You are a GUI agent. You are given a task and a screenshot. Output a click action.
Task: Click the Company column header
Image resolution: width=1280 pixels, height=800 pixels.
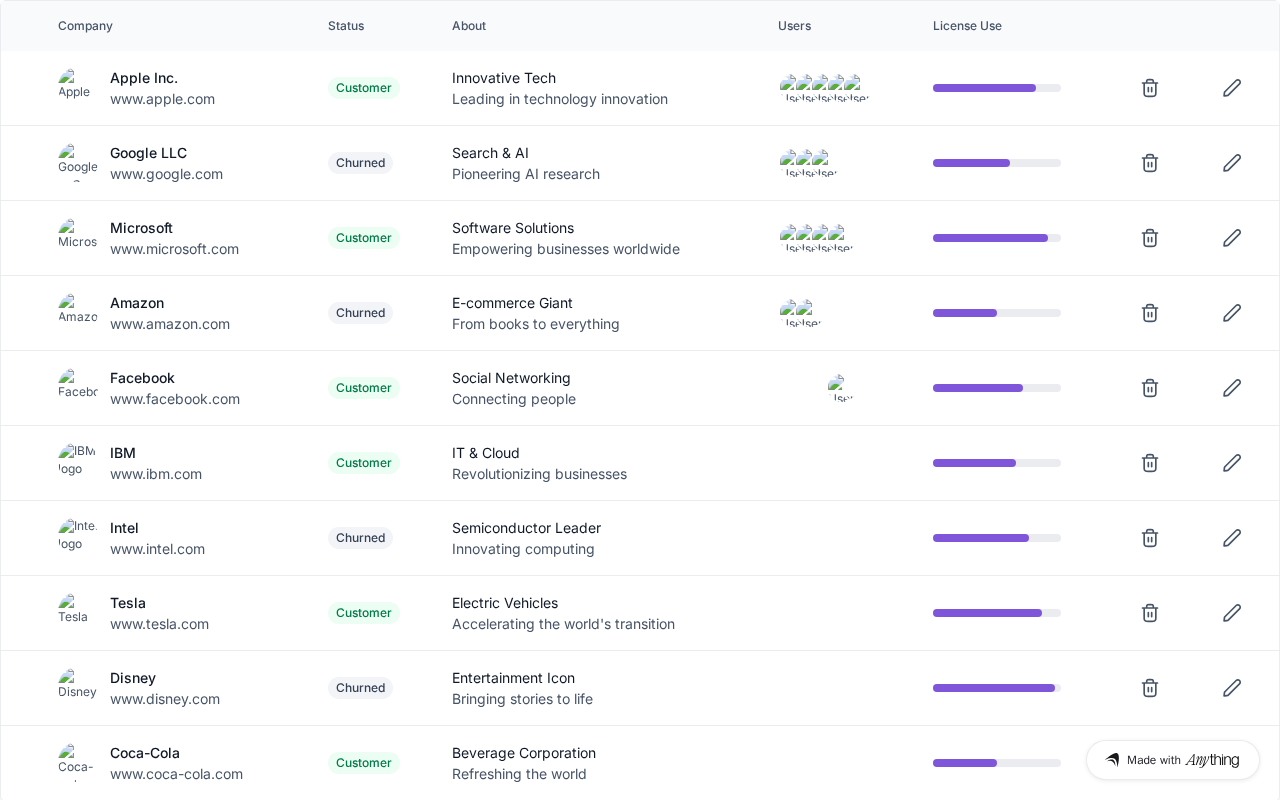click(85, 26)
